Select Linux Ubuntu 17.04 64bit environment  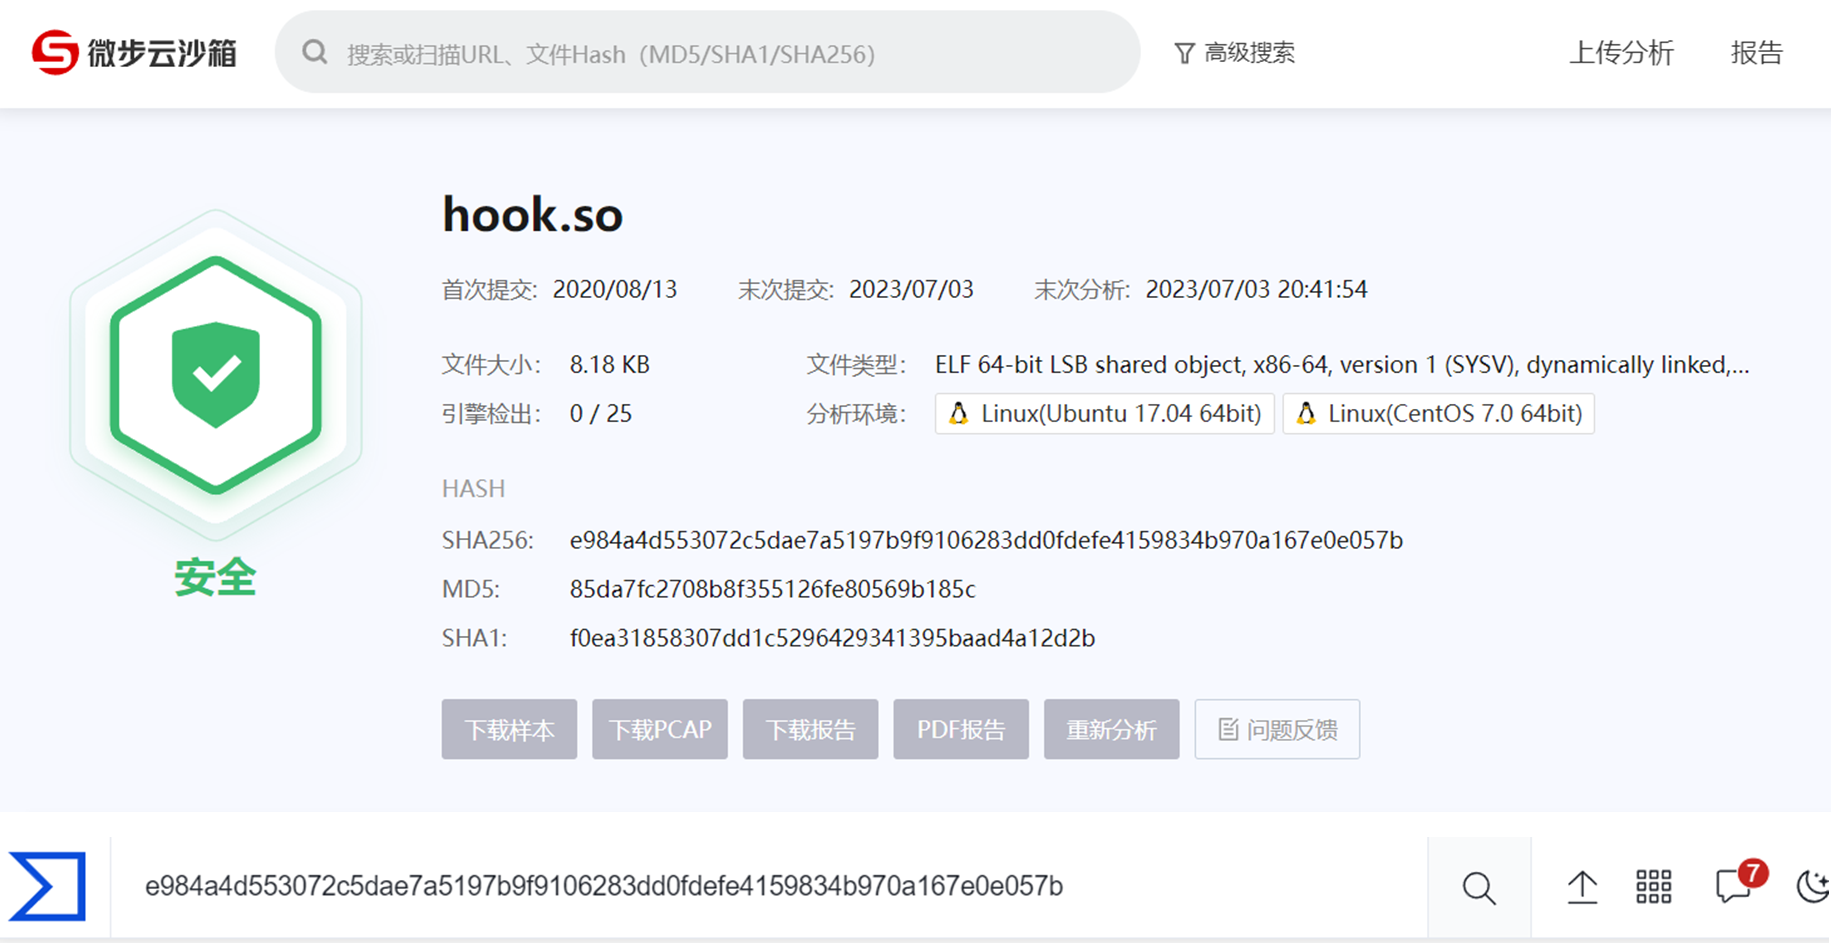(1104, 414)
